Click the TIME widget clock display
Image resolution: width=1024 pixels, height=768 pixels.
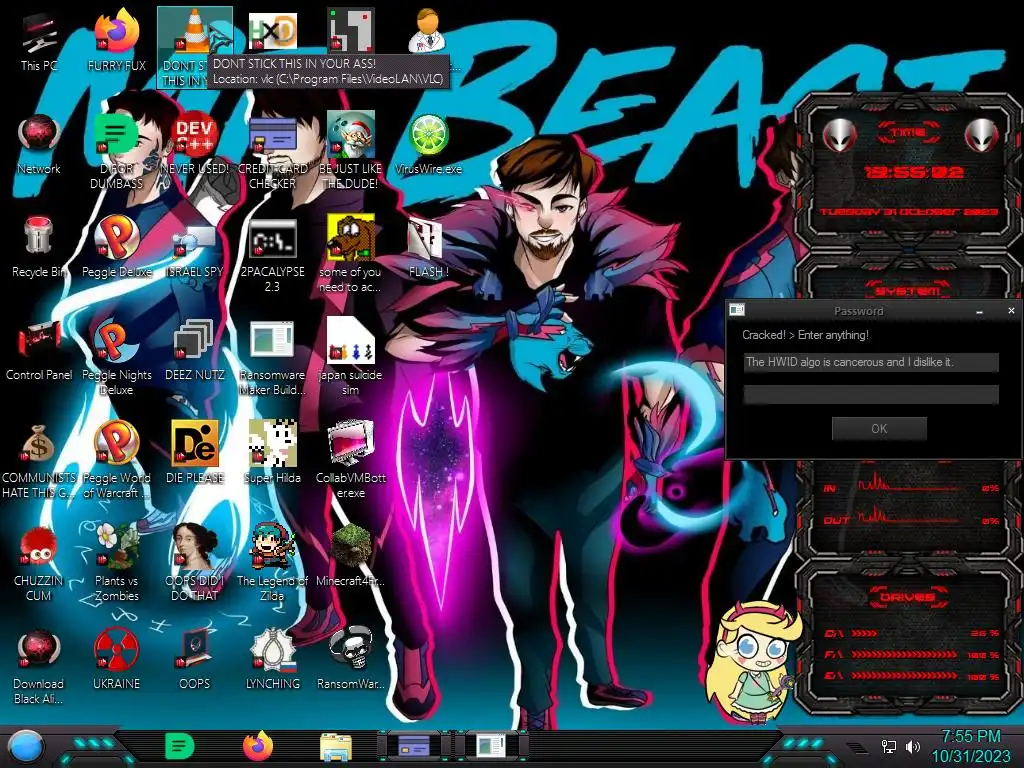[x=914, y=172]
